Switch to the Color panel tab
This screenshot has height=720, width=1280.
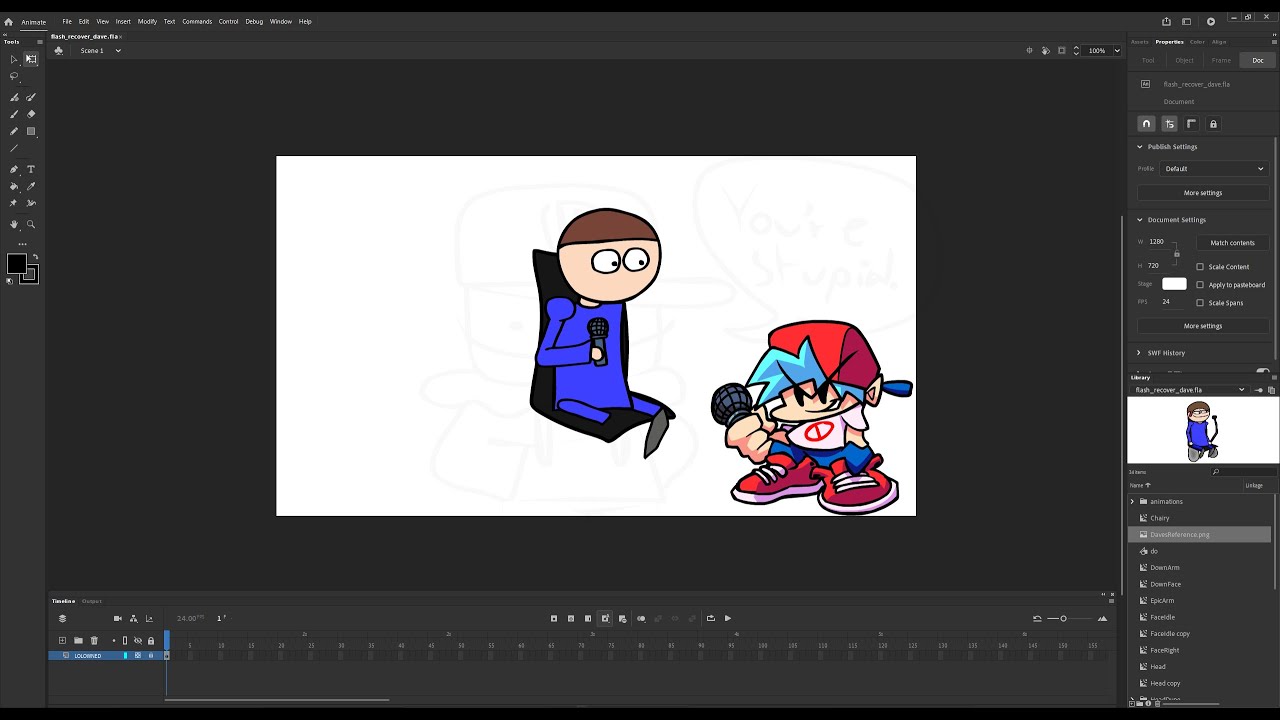click(x=1197, y=42)
